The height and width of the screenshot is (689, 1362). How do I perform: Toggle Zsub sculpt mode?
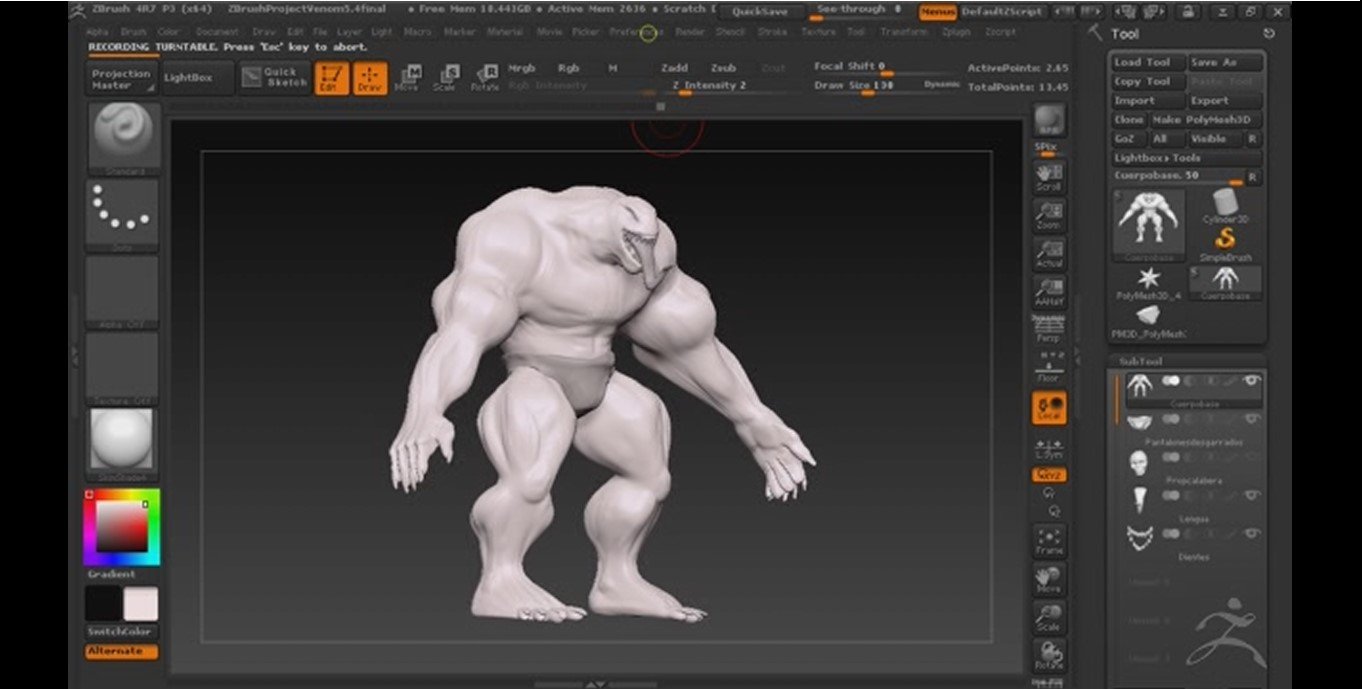click(x=723, y=69)
